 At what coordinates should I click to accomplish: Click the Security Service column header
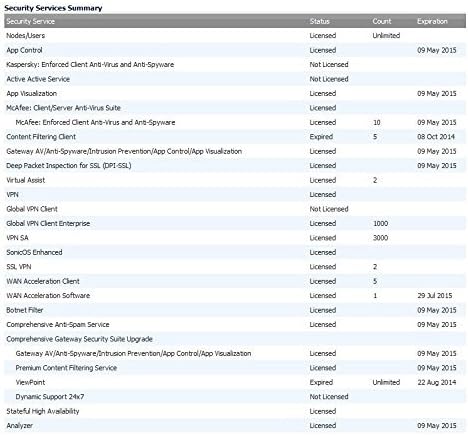click(x=30, y=21)
